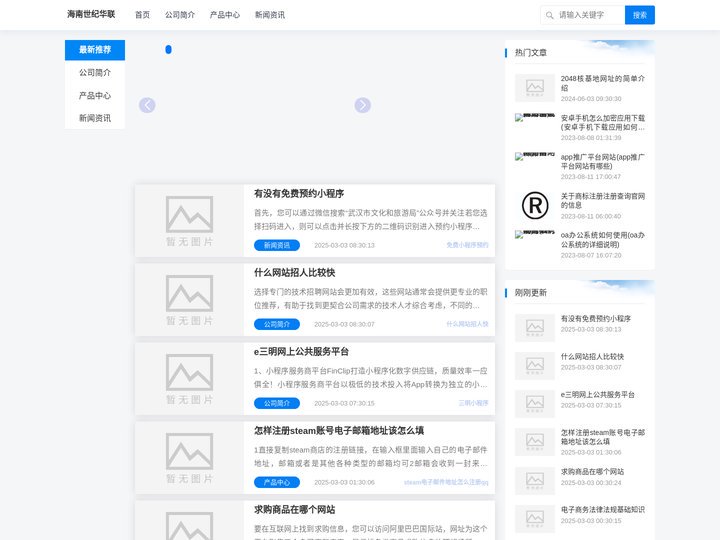
Task: Click 公司简介 tag on 什么网站招人比较快
Action: tap(277, 324)
